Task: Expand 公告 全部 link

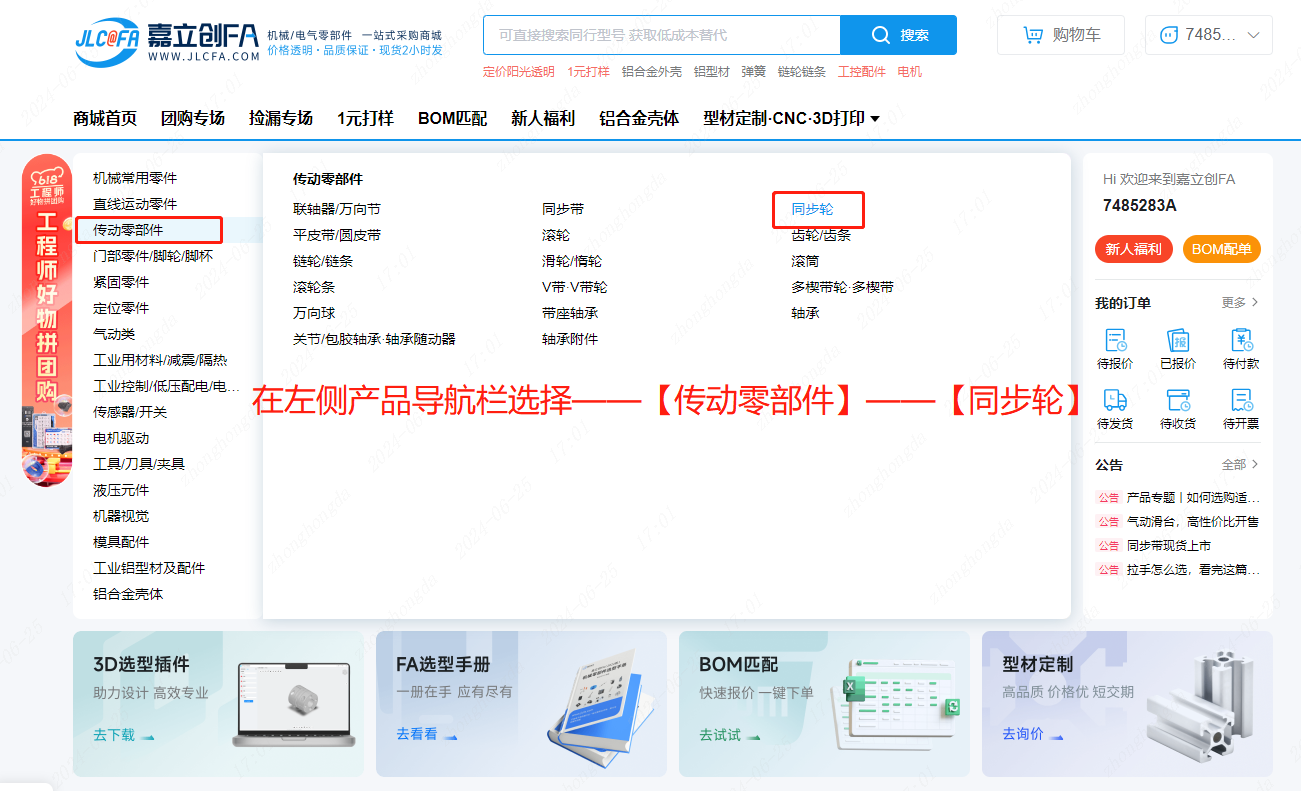Action: (x=1240, y=464)
